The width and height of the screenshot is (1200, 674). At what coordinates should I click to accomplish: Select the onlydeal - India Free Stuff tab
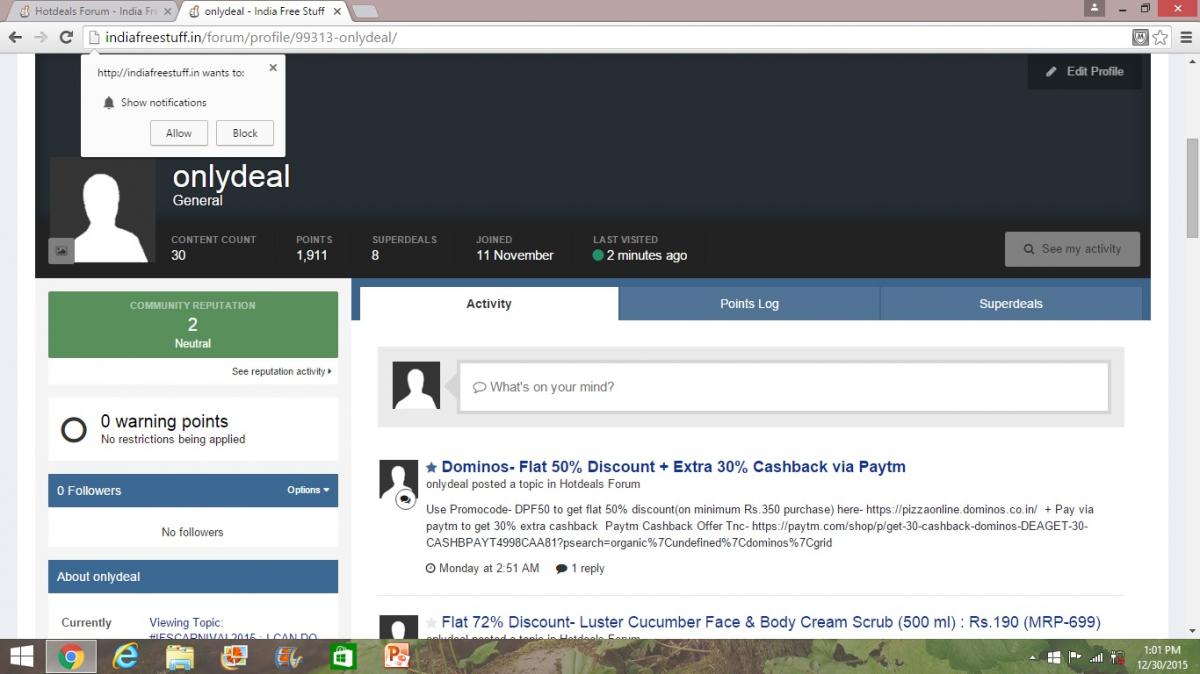click(262, 11)
